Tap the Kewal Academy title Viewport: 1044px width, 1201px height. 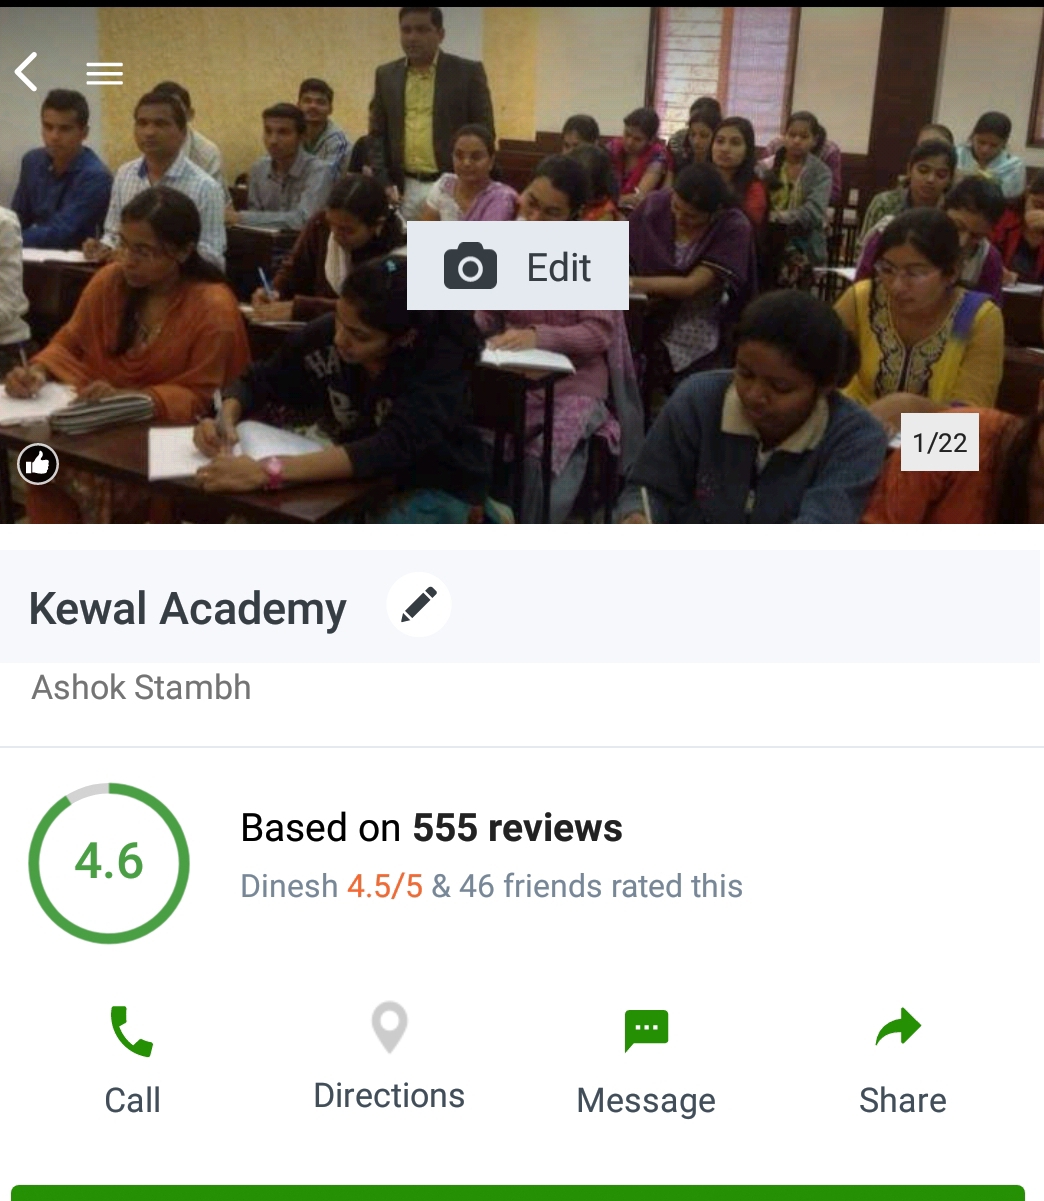pos(188,608)
